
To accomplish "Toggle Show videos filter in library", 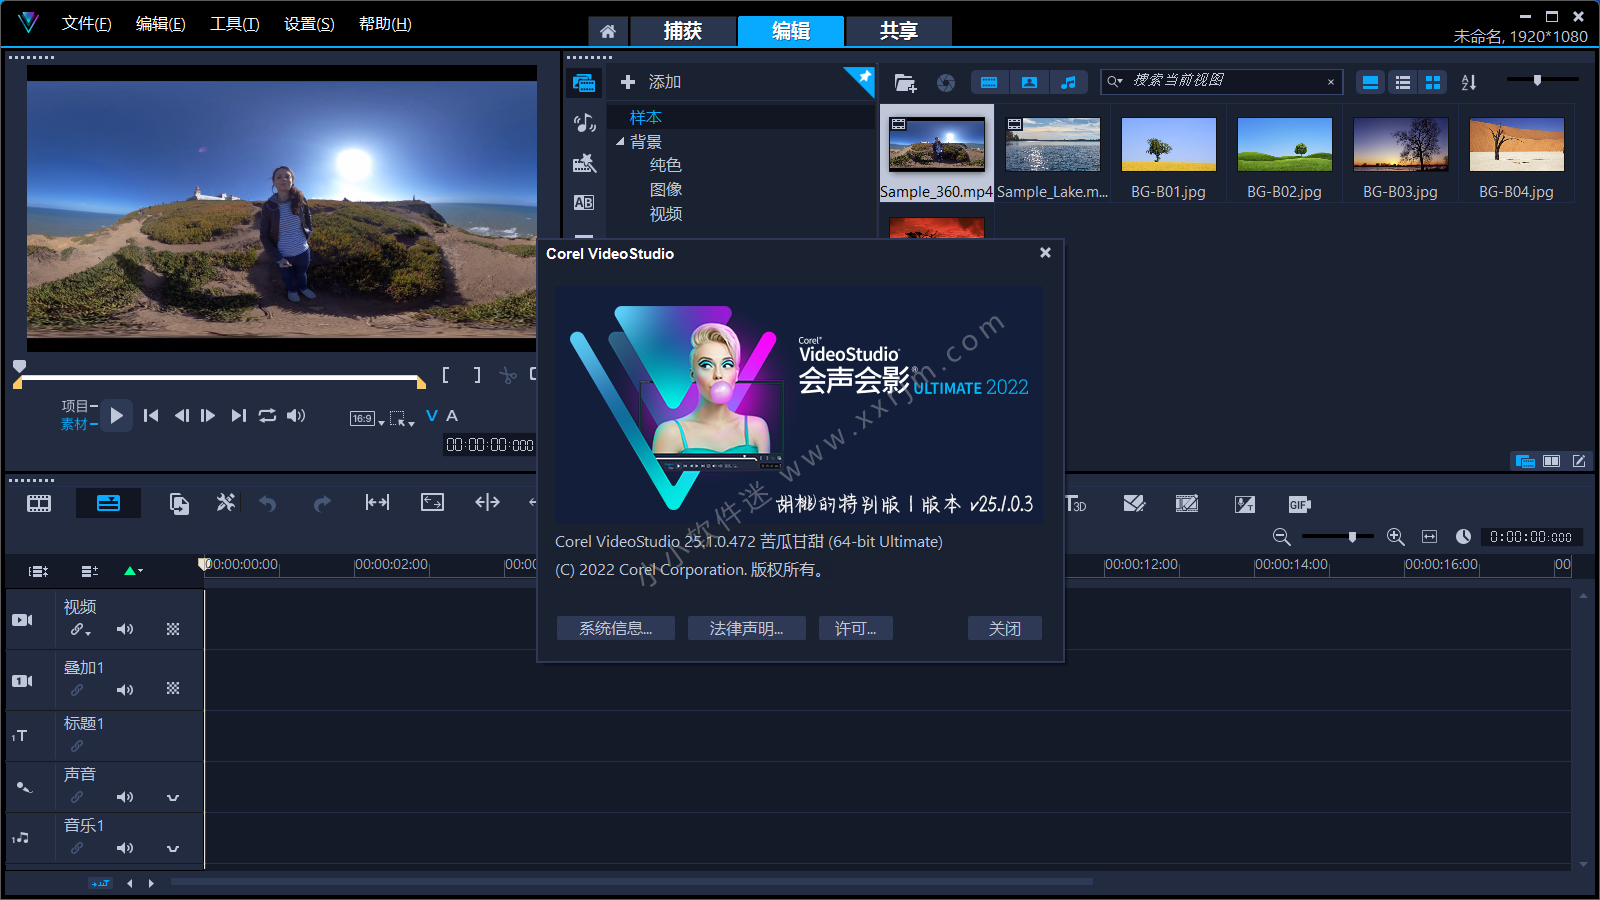I will tap(989, 82).
